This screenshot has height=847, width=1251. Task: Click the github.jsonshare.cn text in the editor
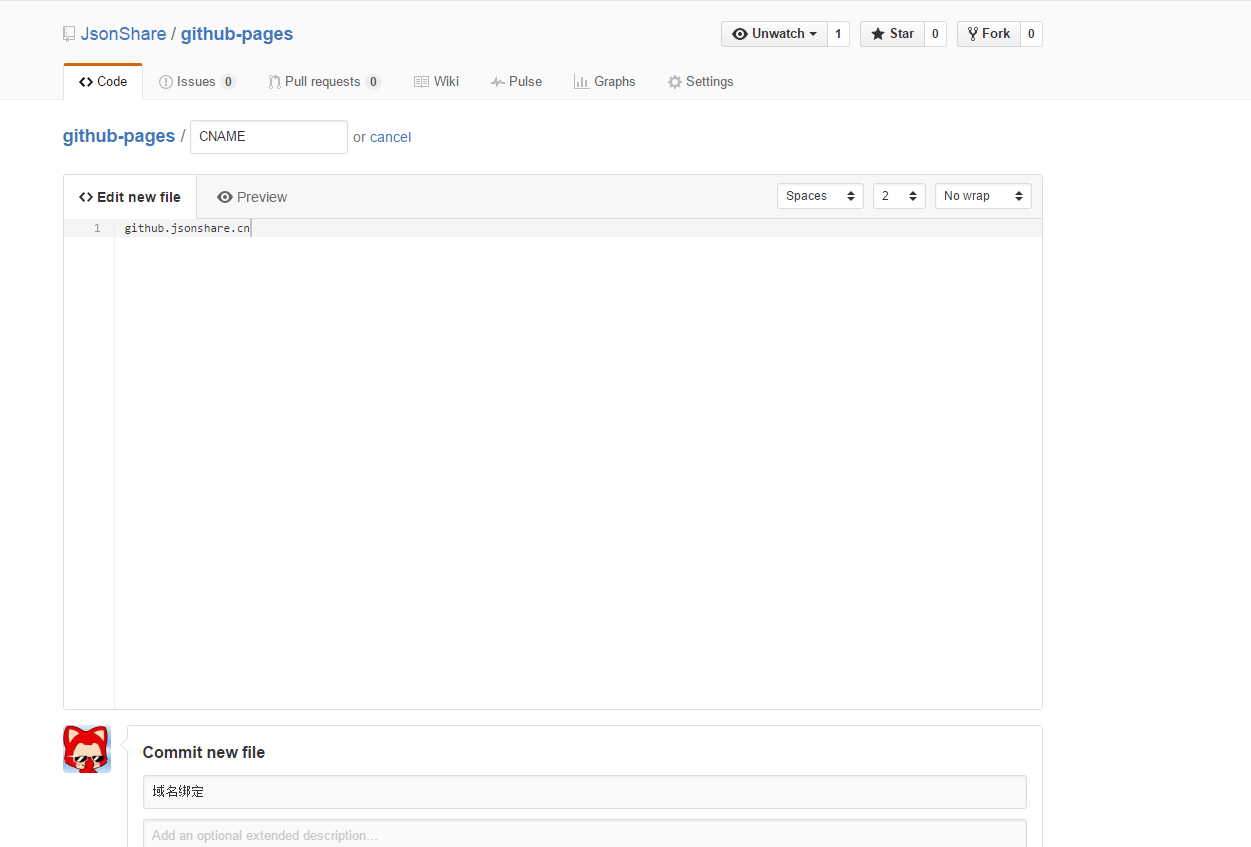(x=187, y=228)
